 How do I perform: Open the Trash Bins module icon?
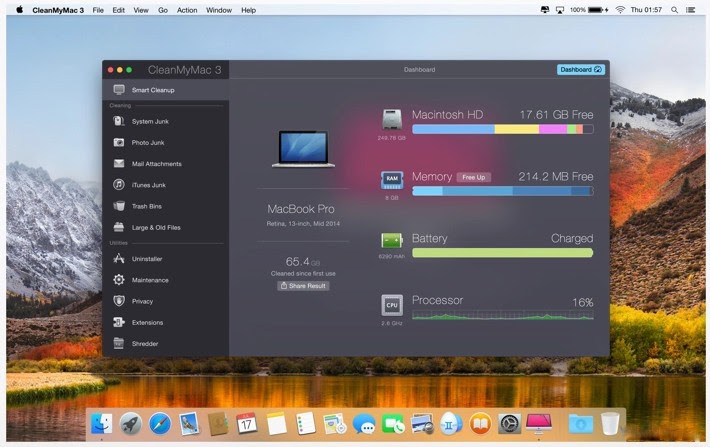tap(119, 206)
